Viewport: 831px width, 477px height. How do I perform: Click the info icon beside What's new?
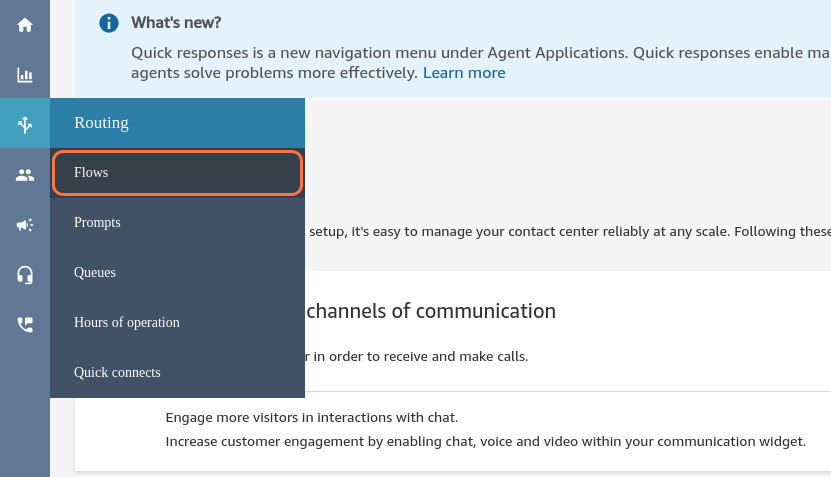pos(109,23)
